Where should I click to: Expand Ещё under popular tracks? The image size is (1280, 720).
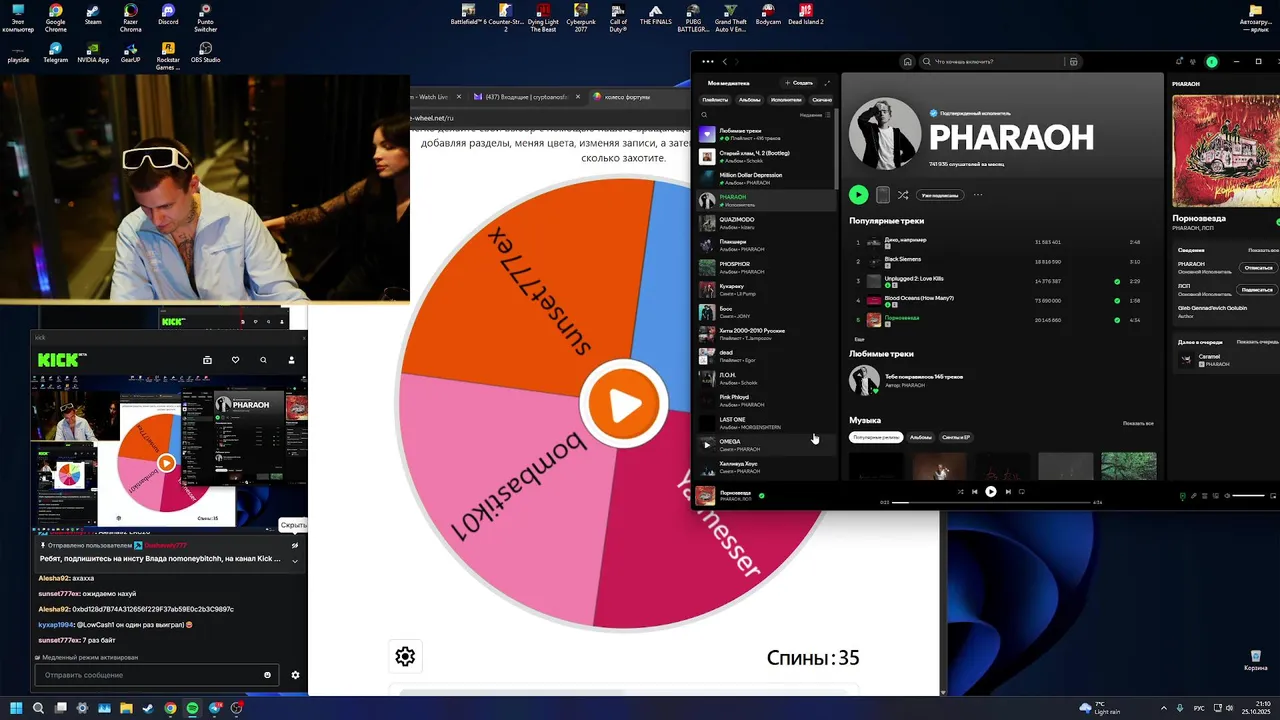coord(859,339)
